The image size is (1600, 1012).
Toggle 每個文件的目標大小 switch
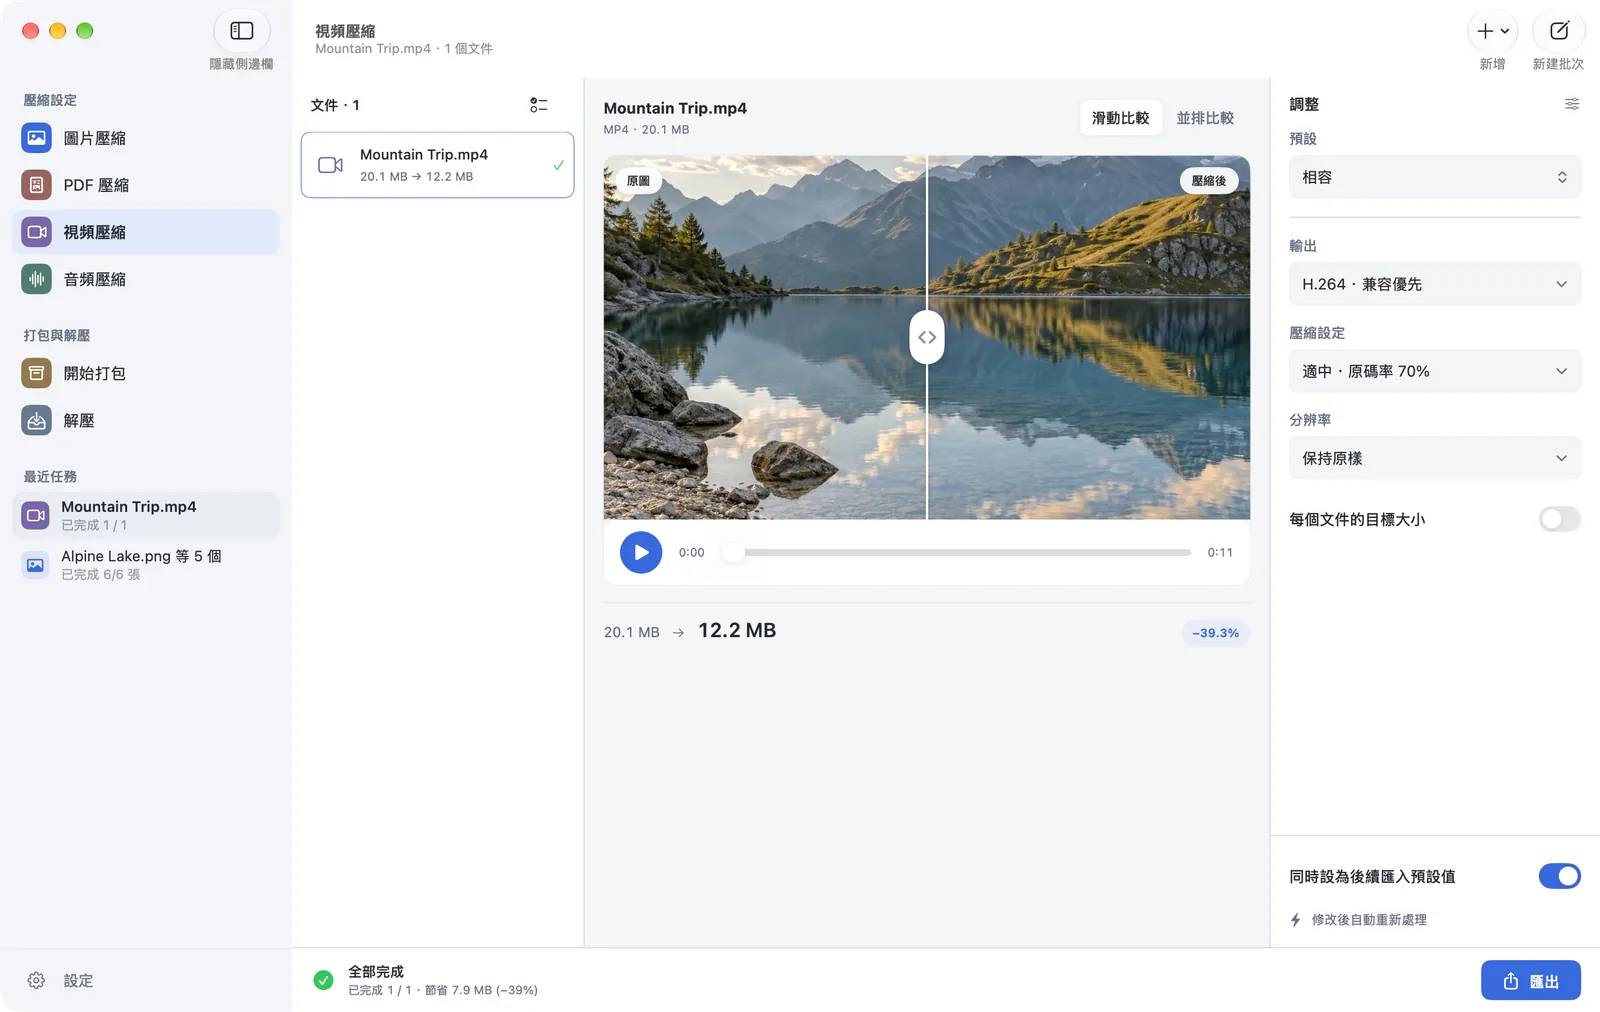[1559, 519]
